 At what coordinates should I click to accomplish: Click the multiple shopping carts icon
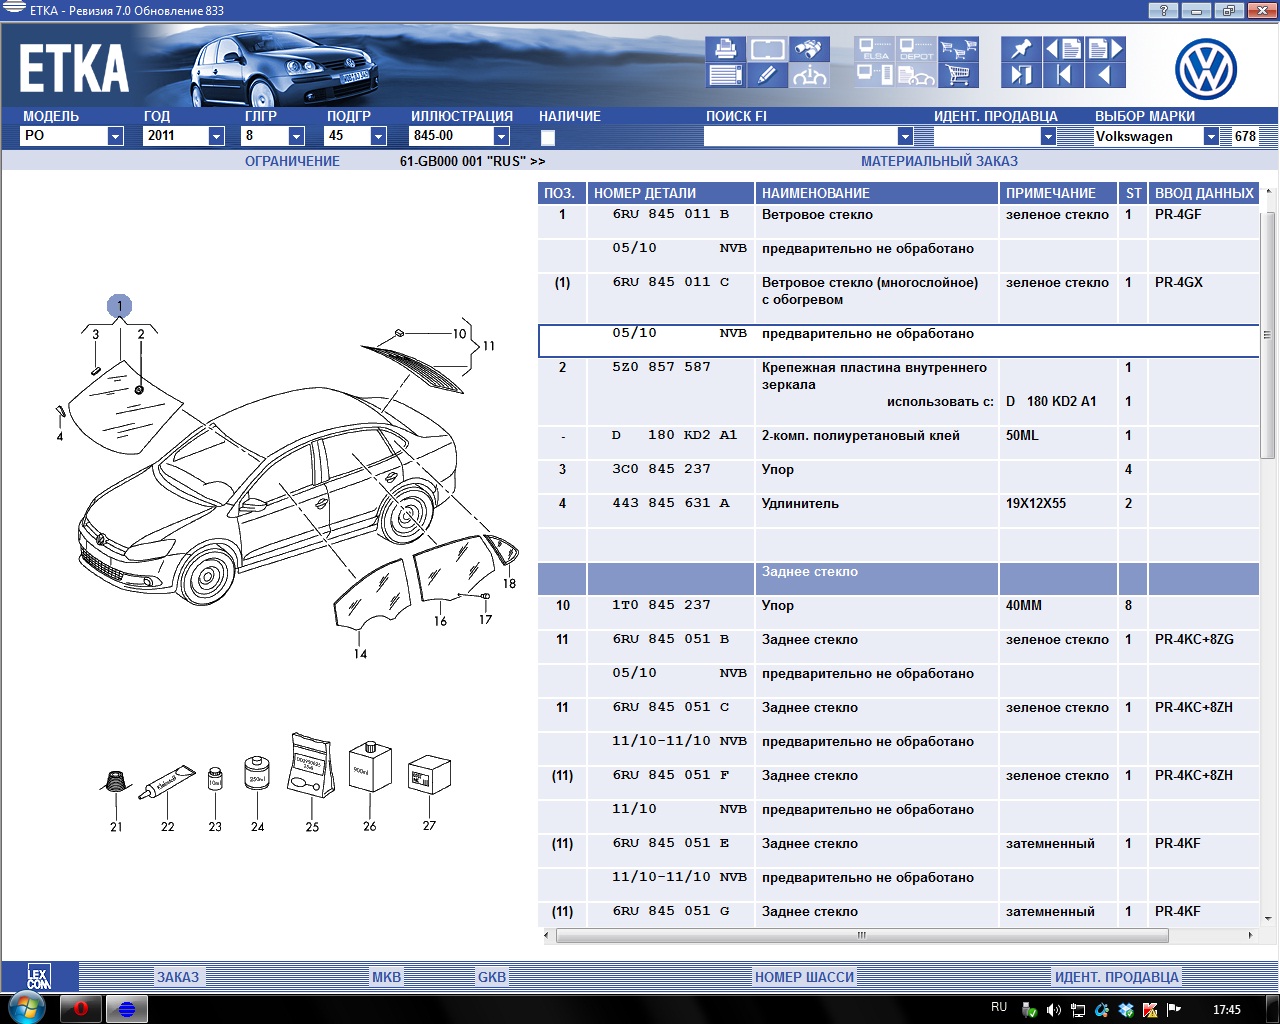click(x=958, y=48)
